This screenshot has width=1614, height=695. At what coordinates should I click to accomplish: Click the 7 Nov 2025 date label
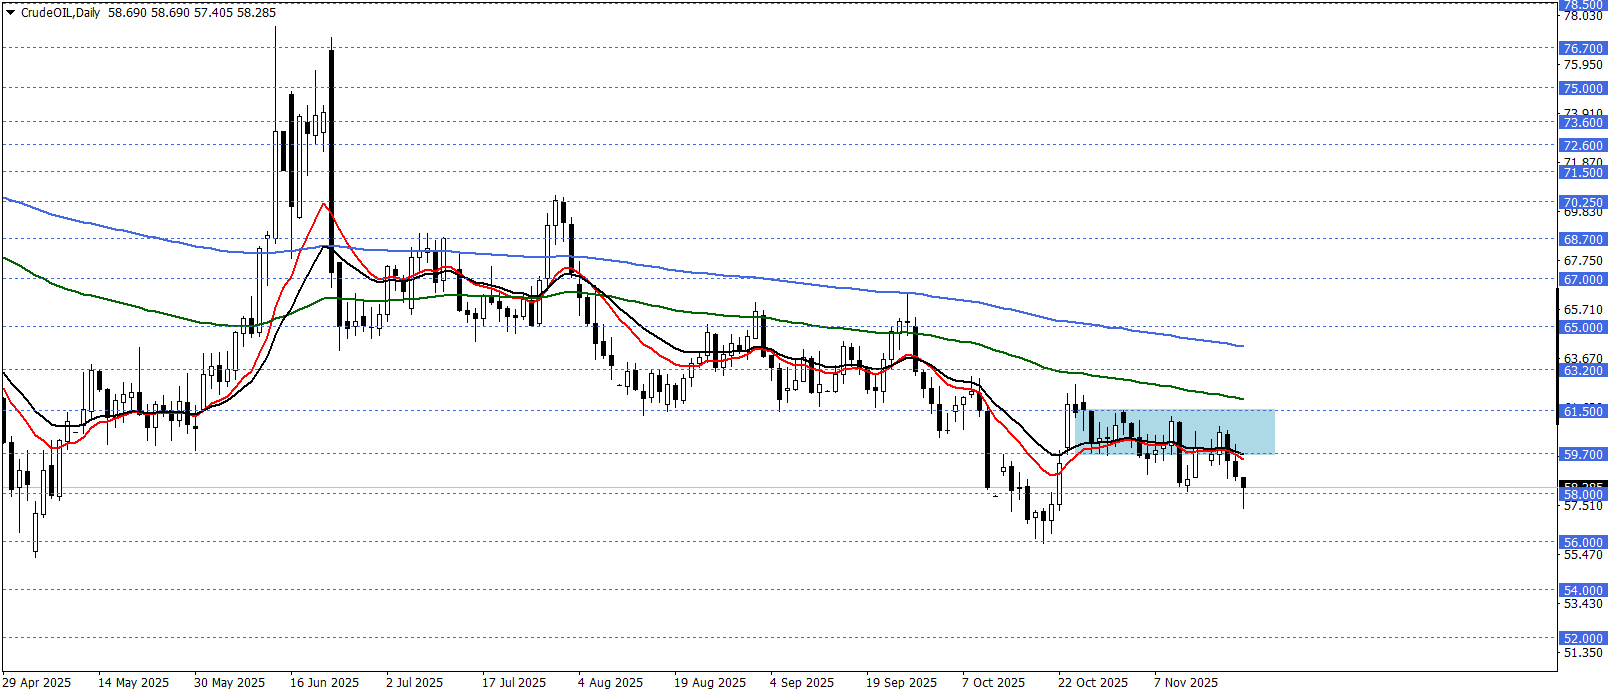(1186, 682)
